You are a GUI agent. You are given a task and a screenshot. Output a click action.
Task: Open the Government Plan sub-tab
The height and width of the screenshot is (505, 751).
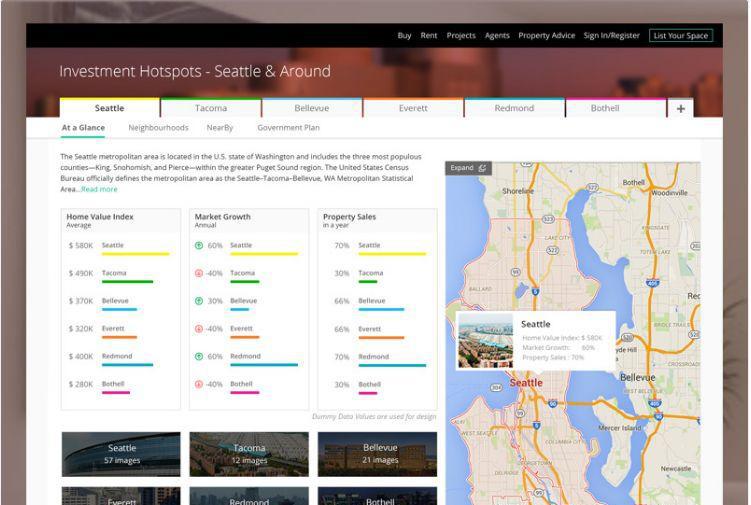click(x=288, y=128)
